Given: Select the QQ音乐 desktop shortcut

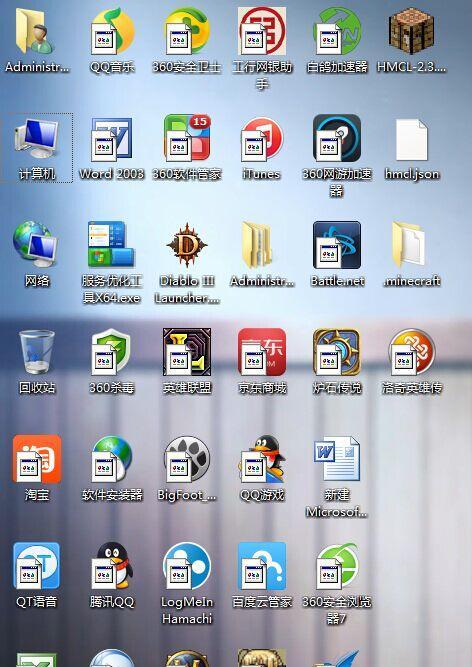Looking at the screenshot, I should tap(112, 32).
